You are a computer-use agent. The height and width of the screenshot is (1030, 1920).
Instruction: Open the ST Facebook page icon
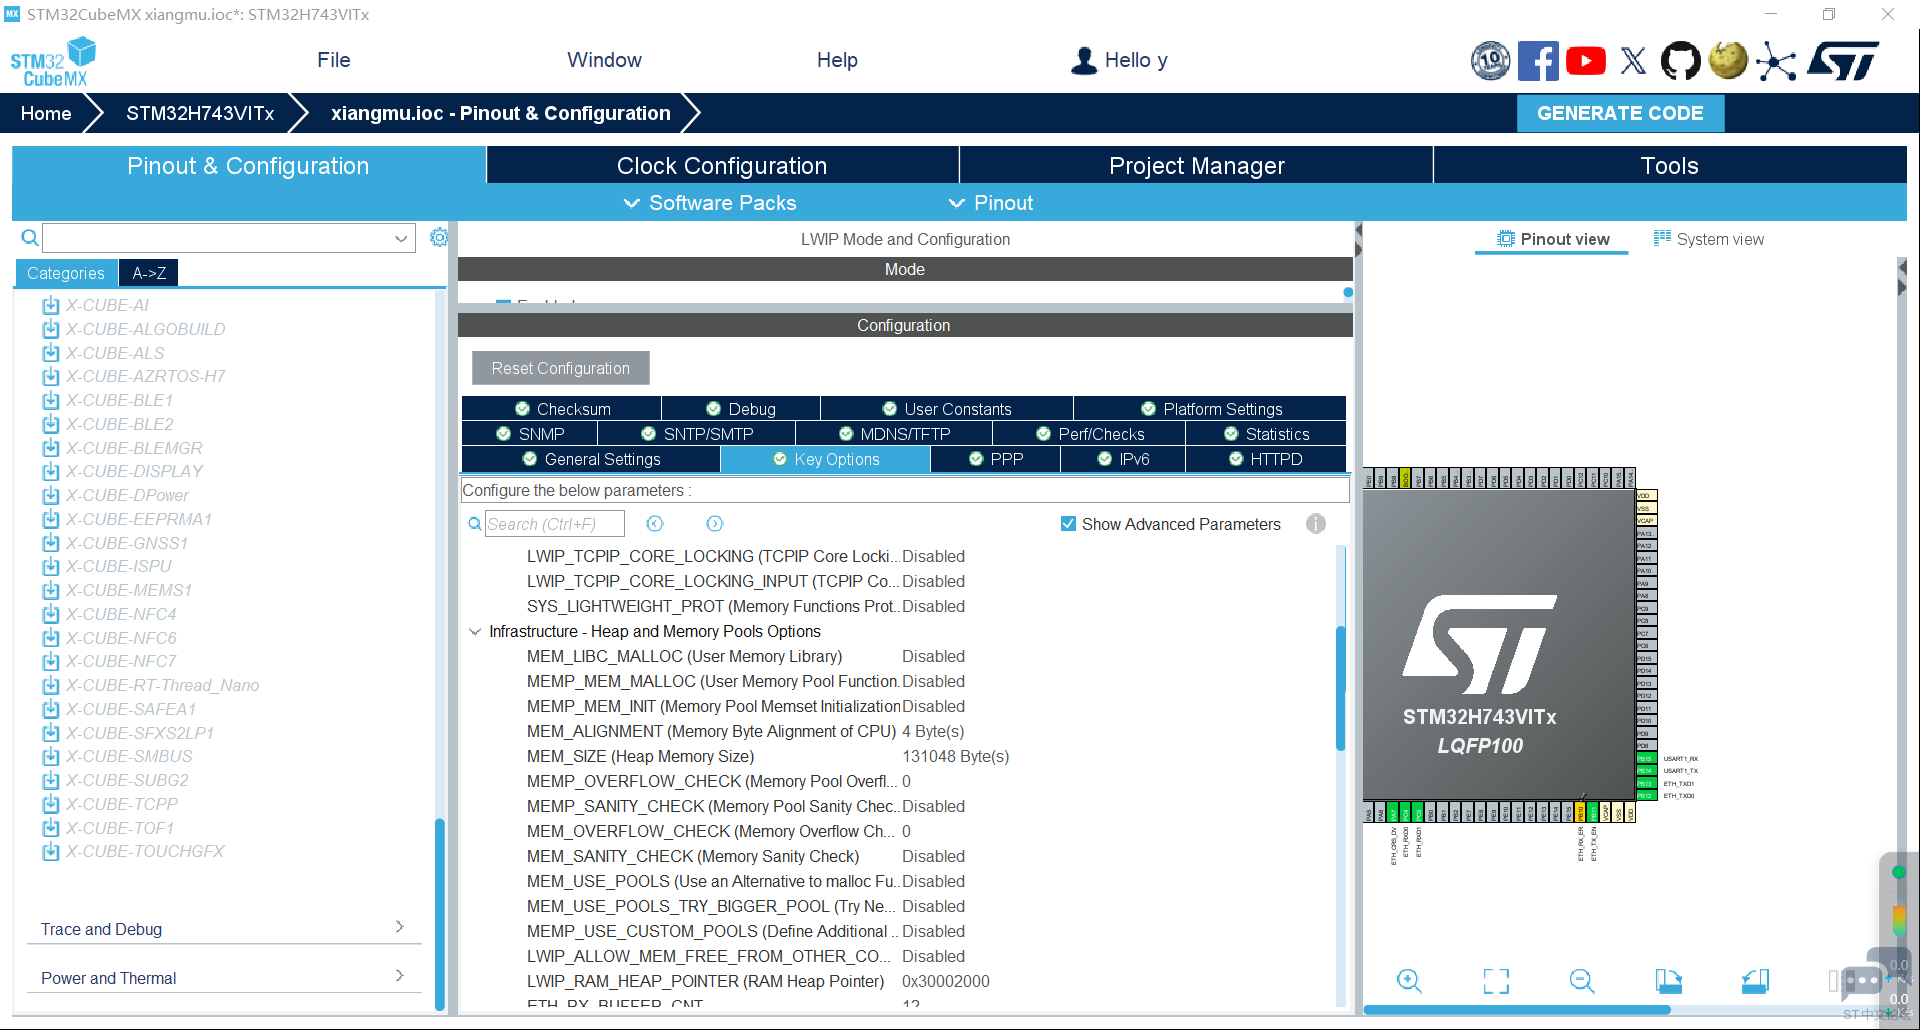pyautogui.click(x=1538, y=61)
